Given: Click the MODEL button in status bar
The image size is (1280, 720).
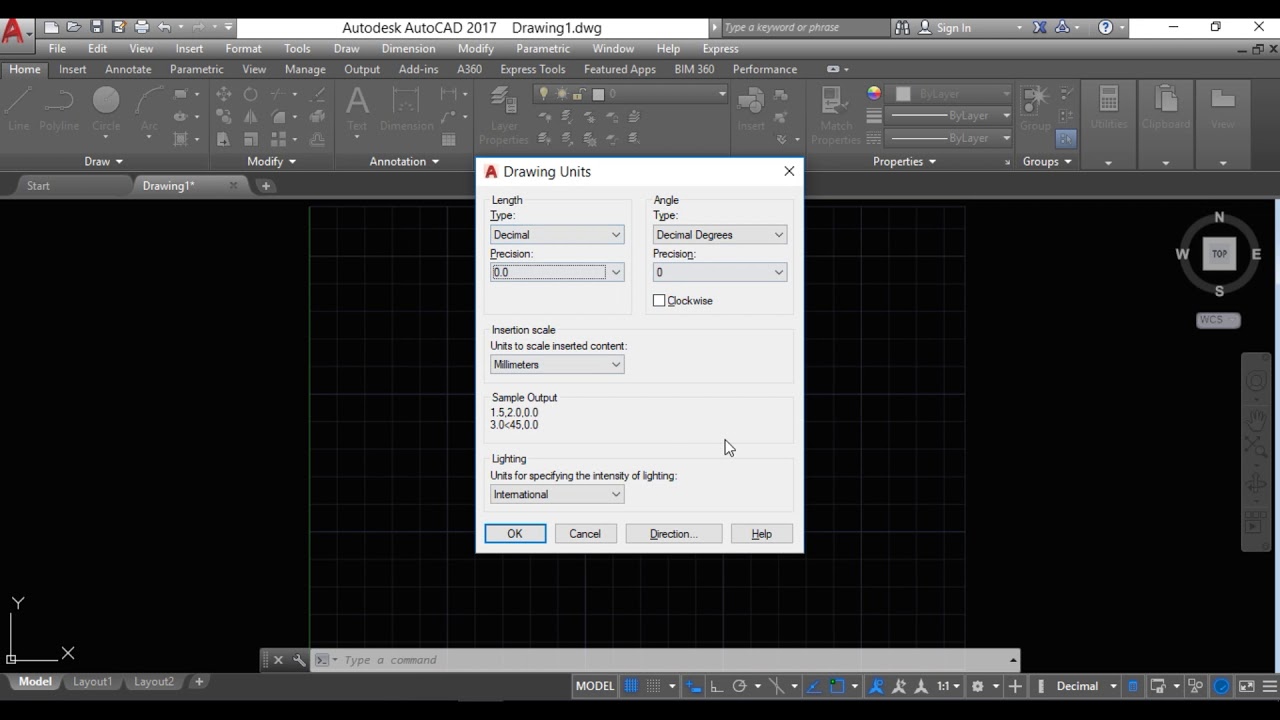Looking at the screenshot, I should (595, 686).
